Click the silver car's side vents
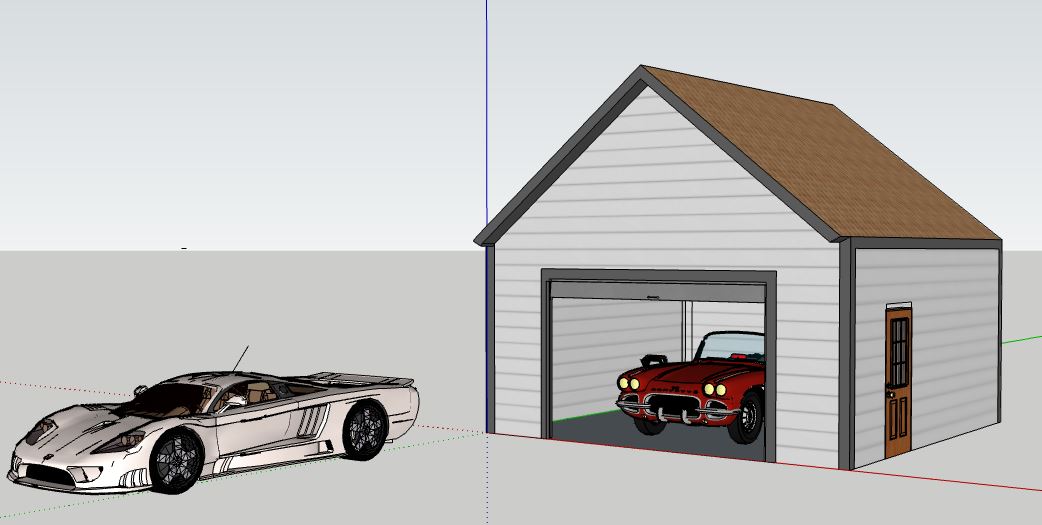This screenshot has height=525, width=1042. click(309, 421)
